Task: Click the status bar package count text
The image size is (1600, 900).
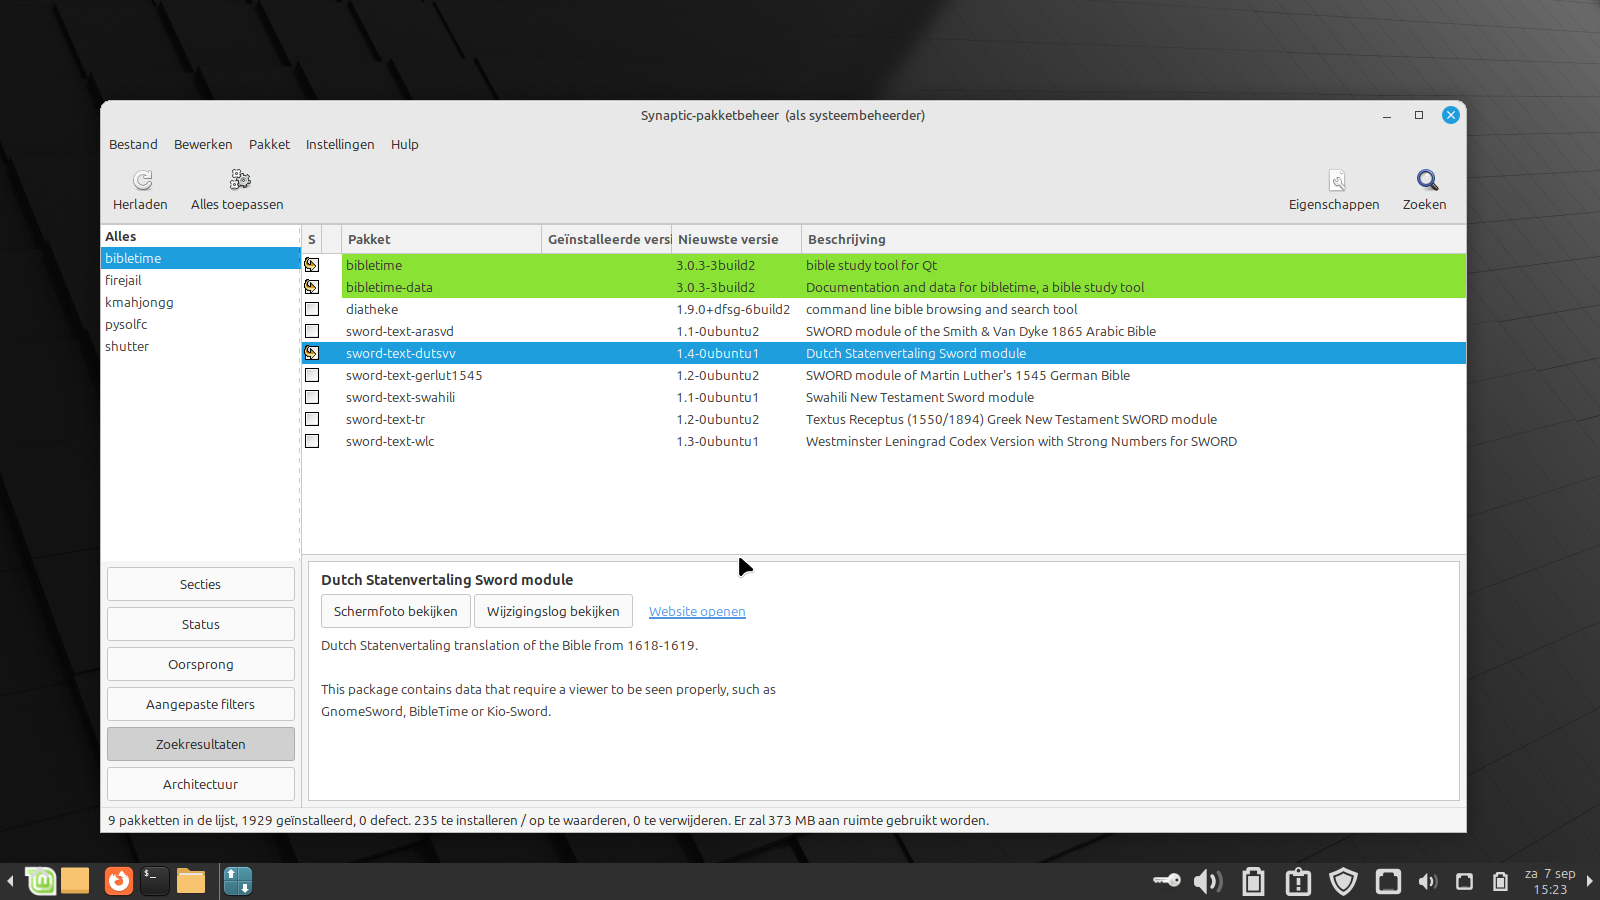Action: click(x=548, y=820)
